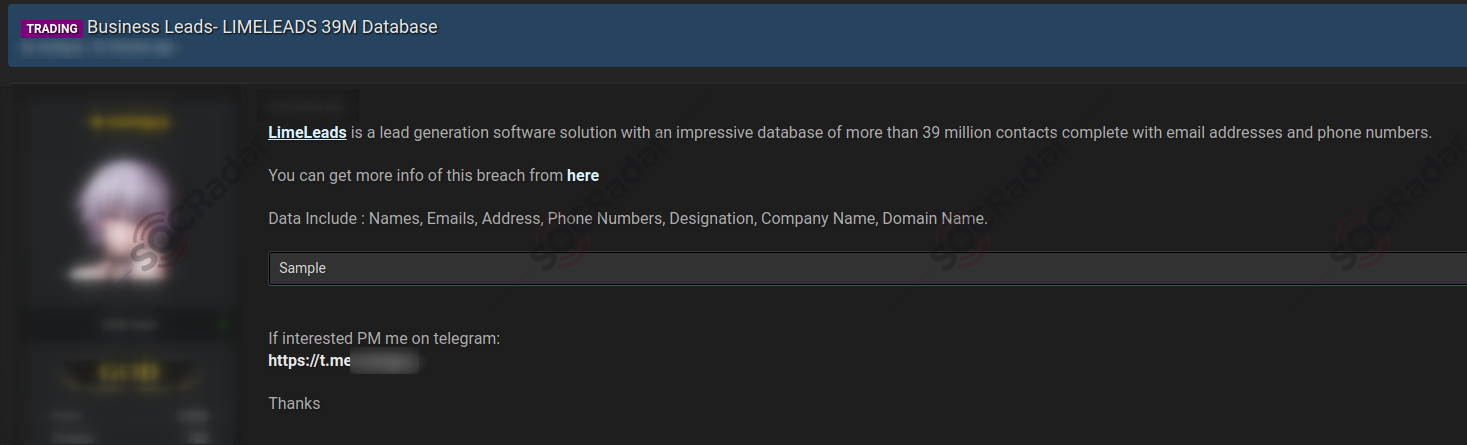
Task: Click the "Data Include" fields line
Action: click(628, 218)
